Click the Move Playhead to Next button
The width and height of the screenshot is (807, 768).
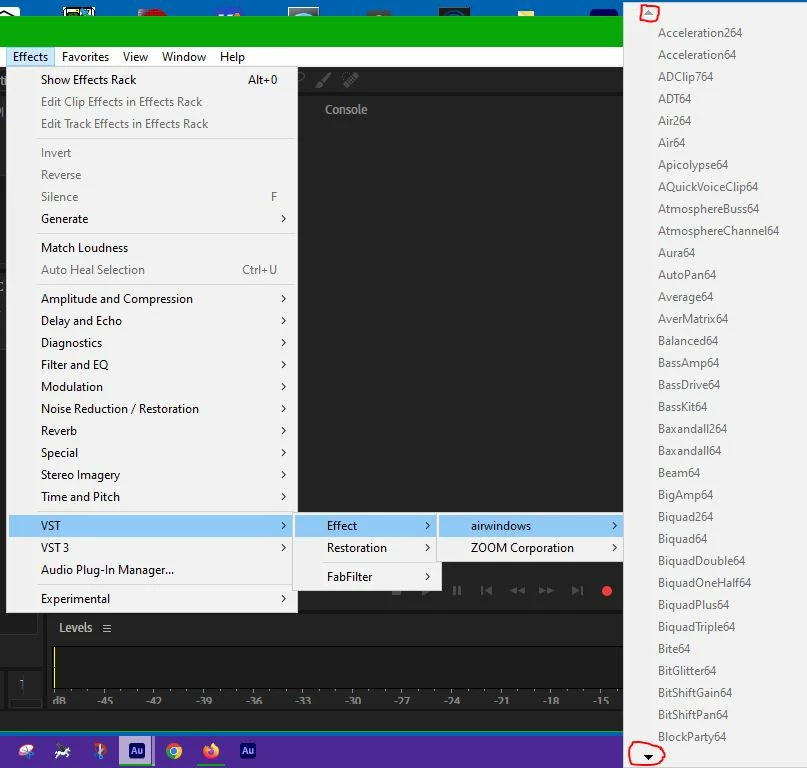point(577,590)
